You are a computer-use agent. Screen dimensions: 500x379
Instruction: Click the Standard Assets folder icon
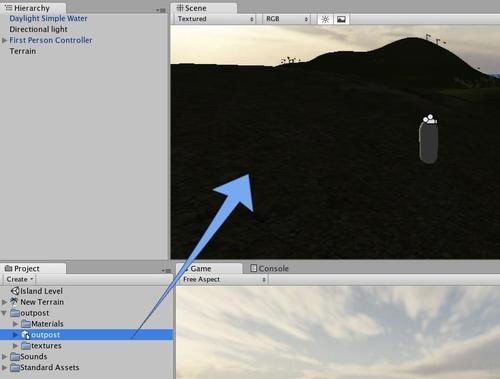(x=15, y=368)
